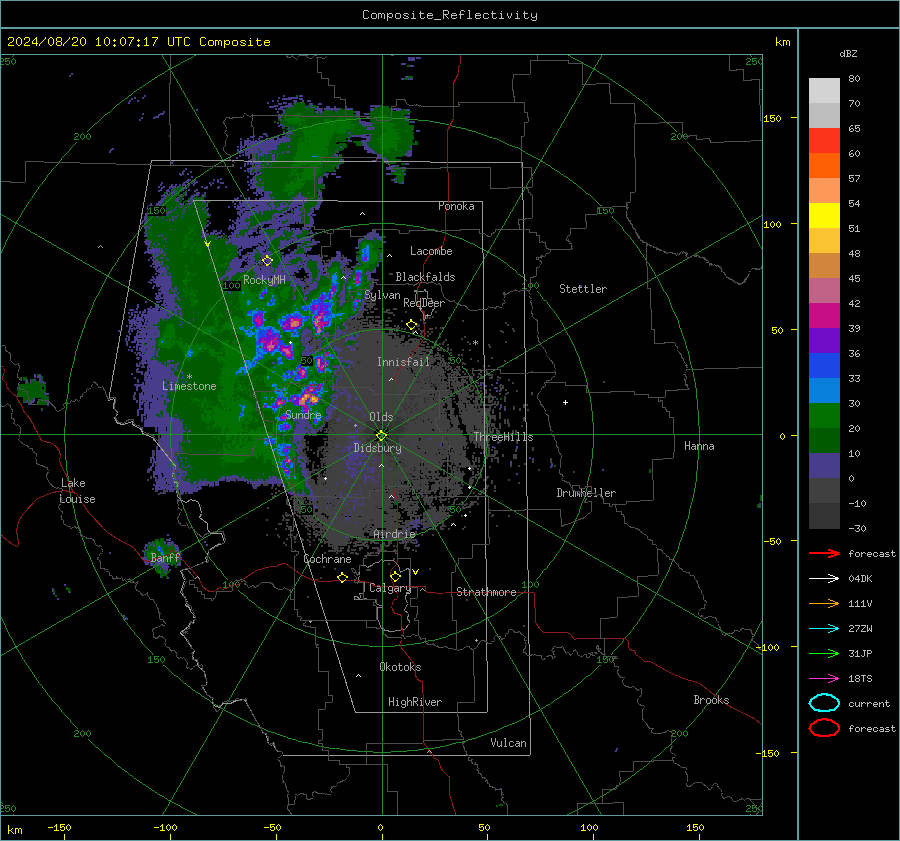Click the Brooks label
Image resolution: width=900 pixels, height=841 pixels.
711,700
